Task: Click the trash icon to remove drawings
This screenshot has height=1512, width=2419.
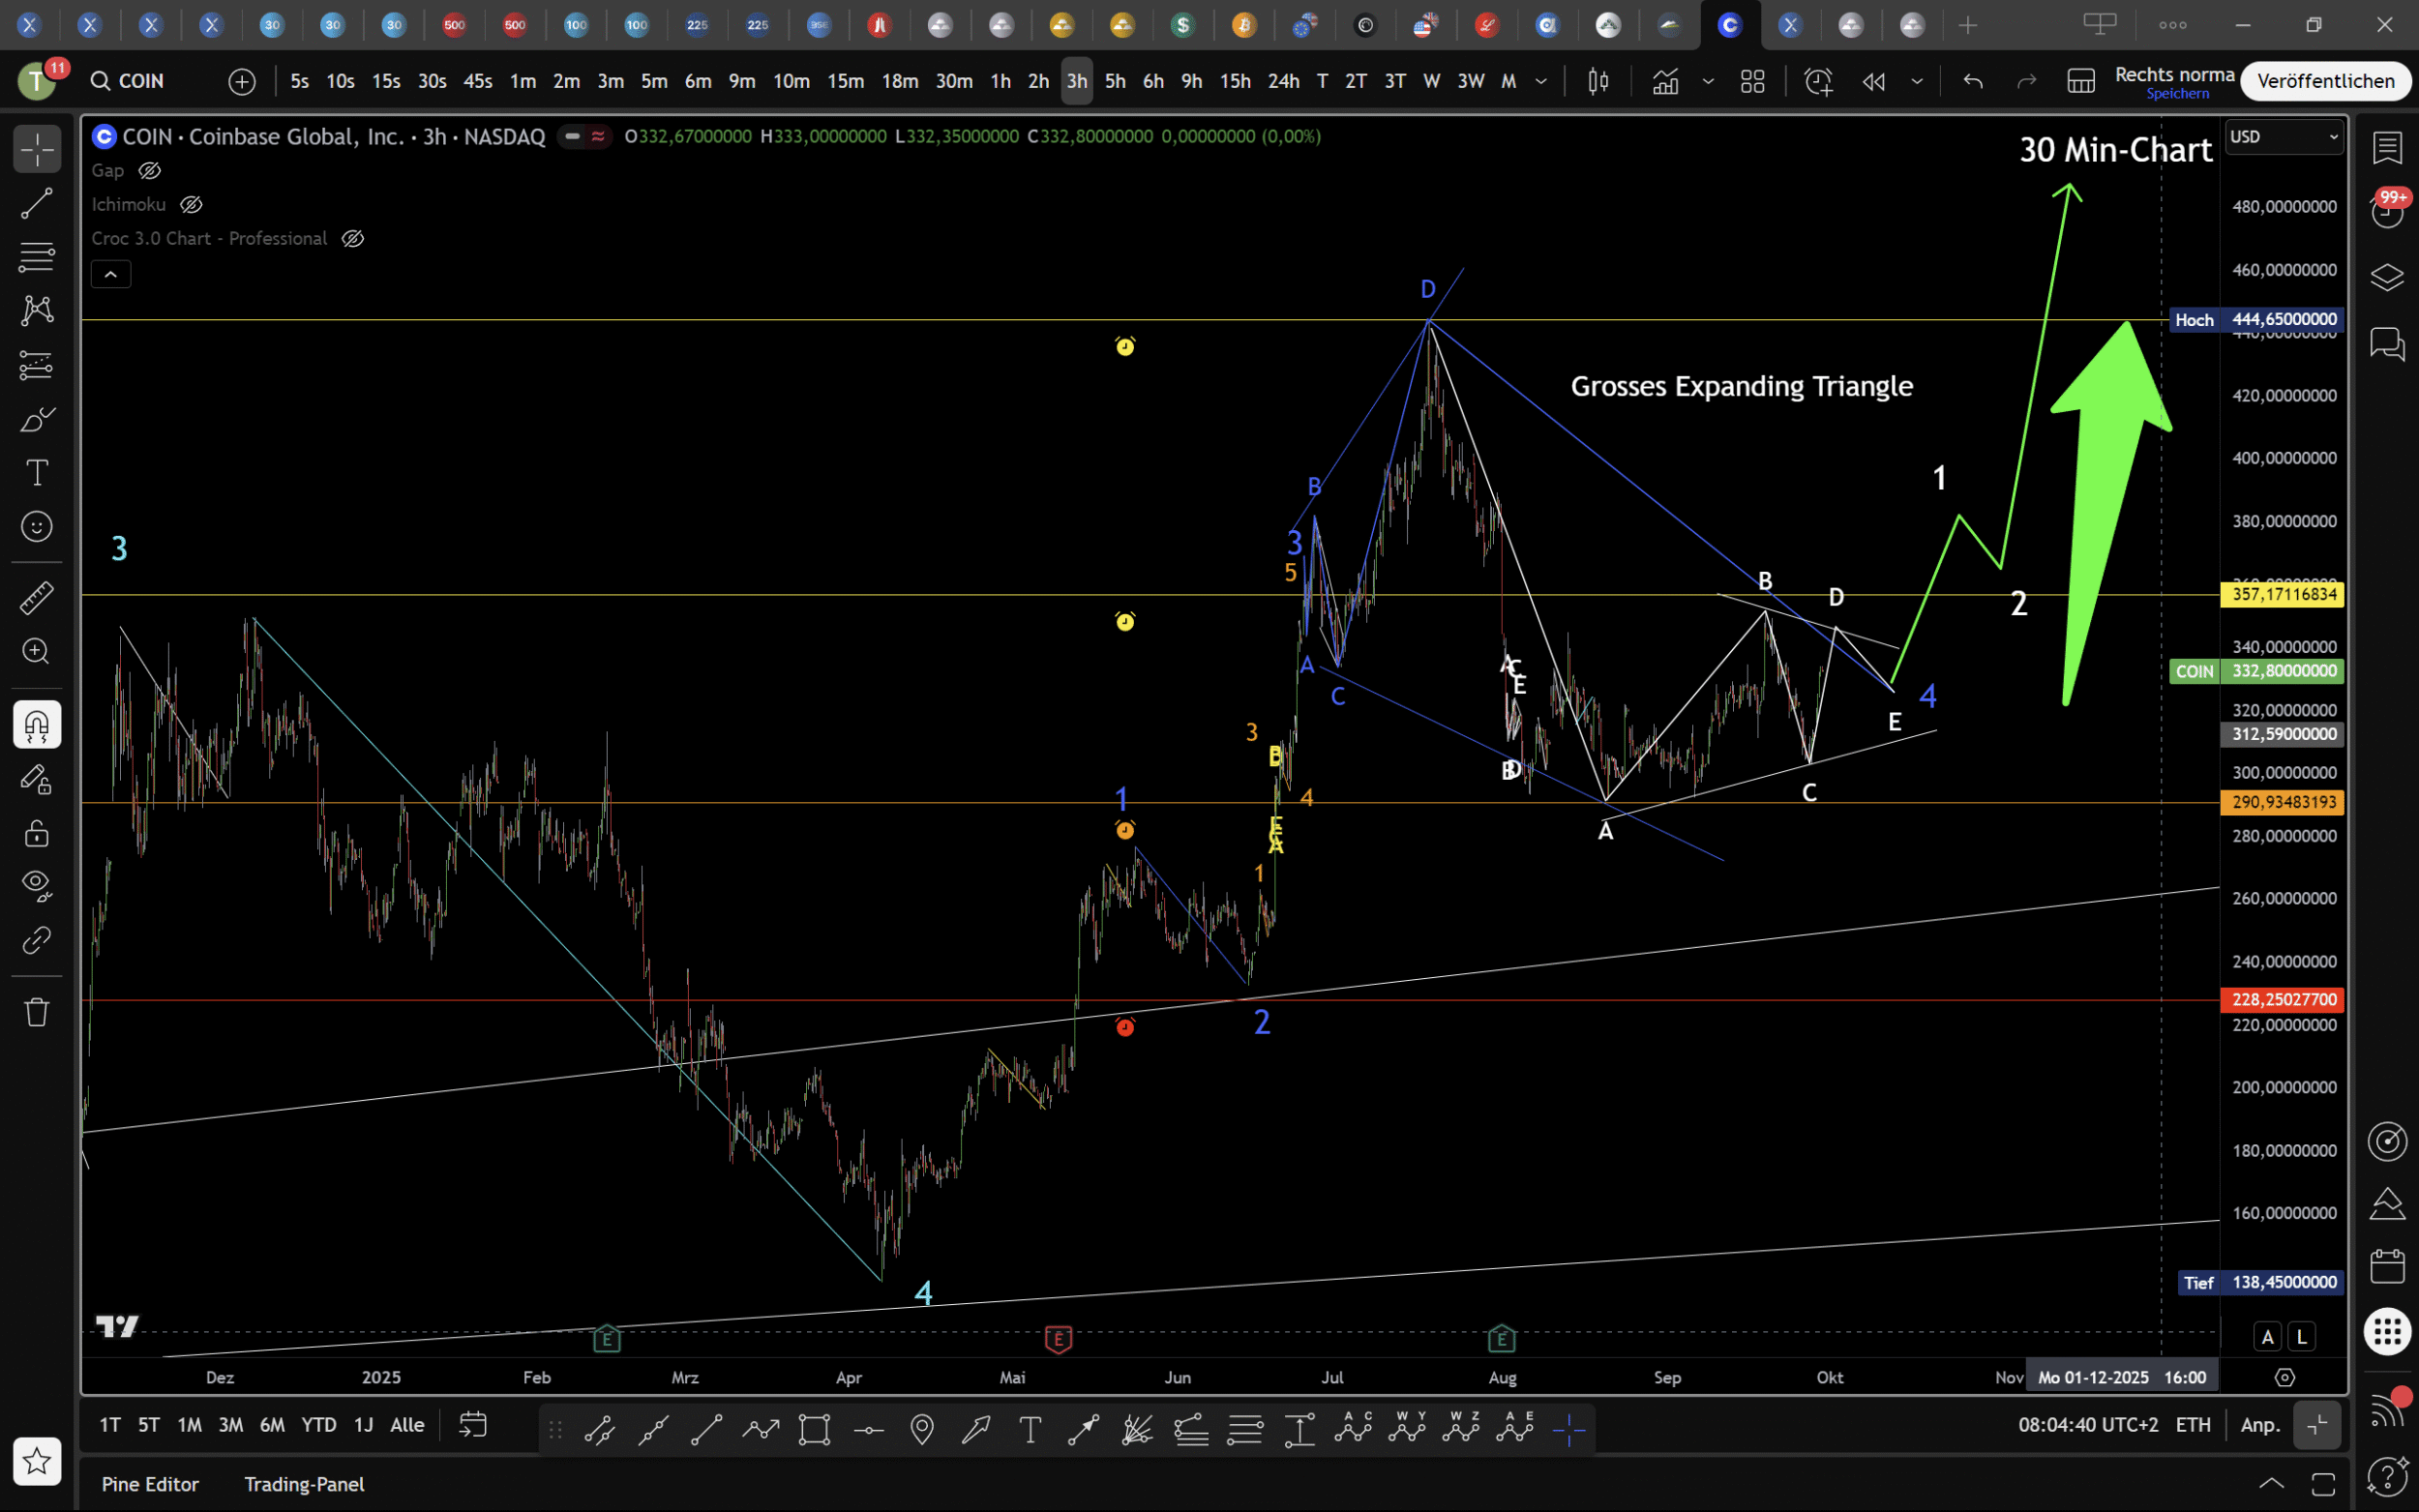Action: [37, 1012]
